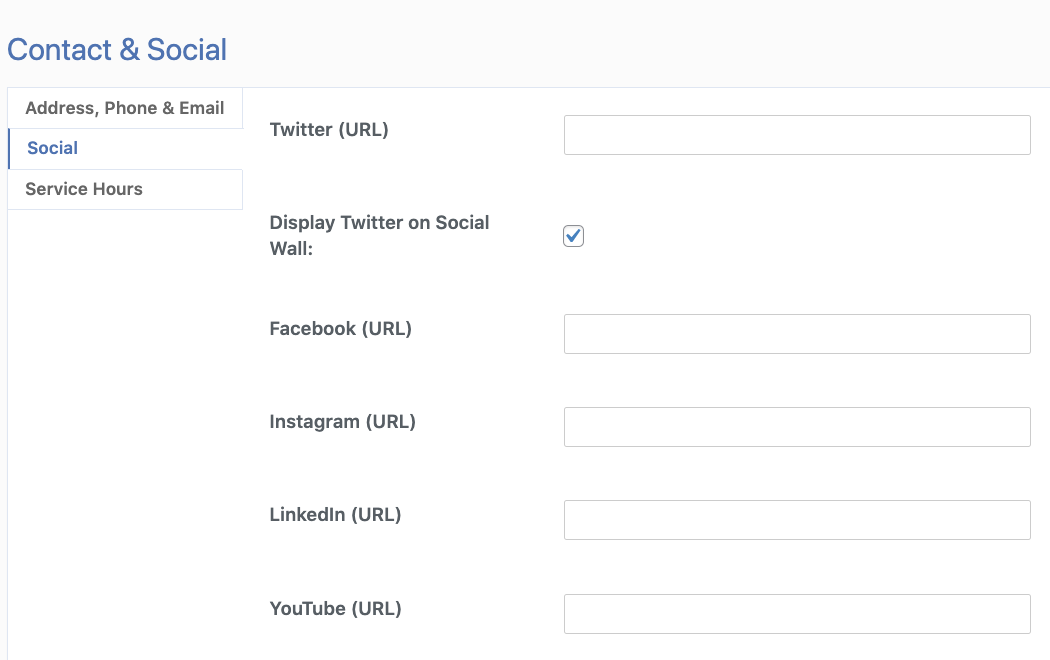
Task: Open the Address, Phone & Email tab
Action: coord(124,108)
